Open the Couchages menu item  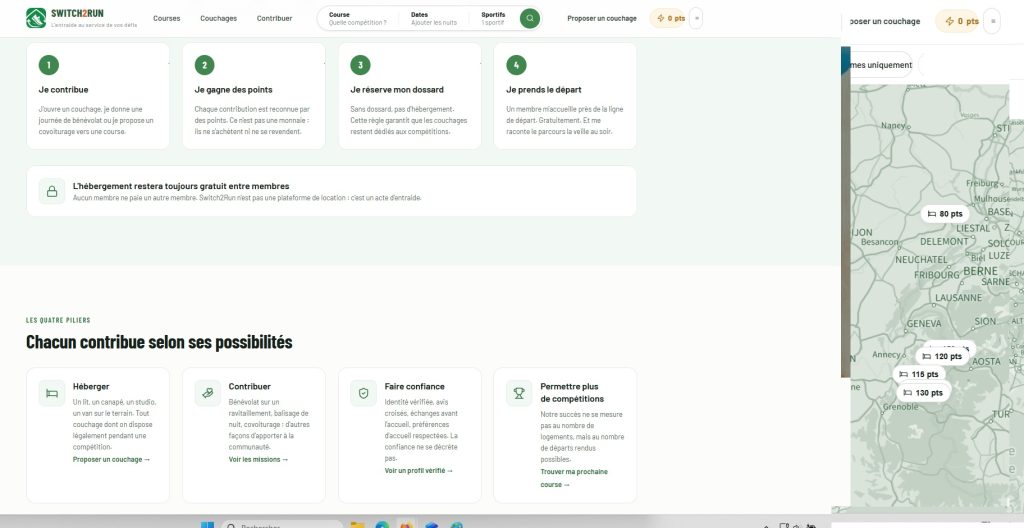[x=218, y=18]
